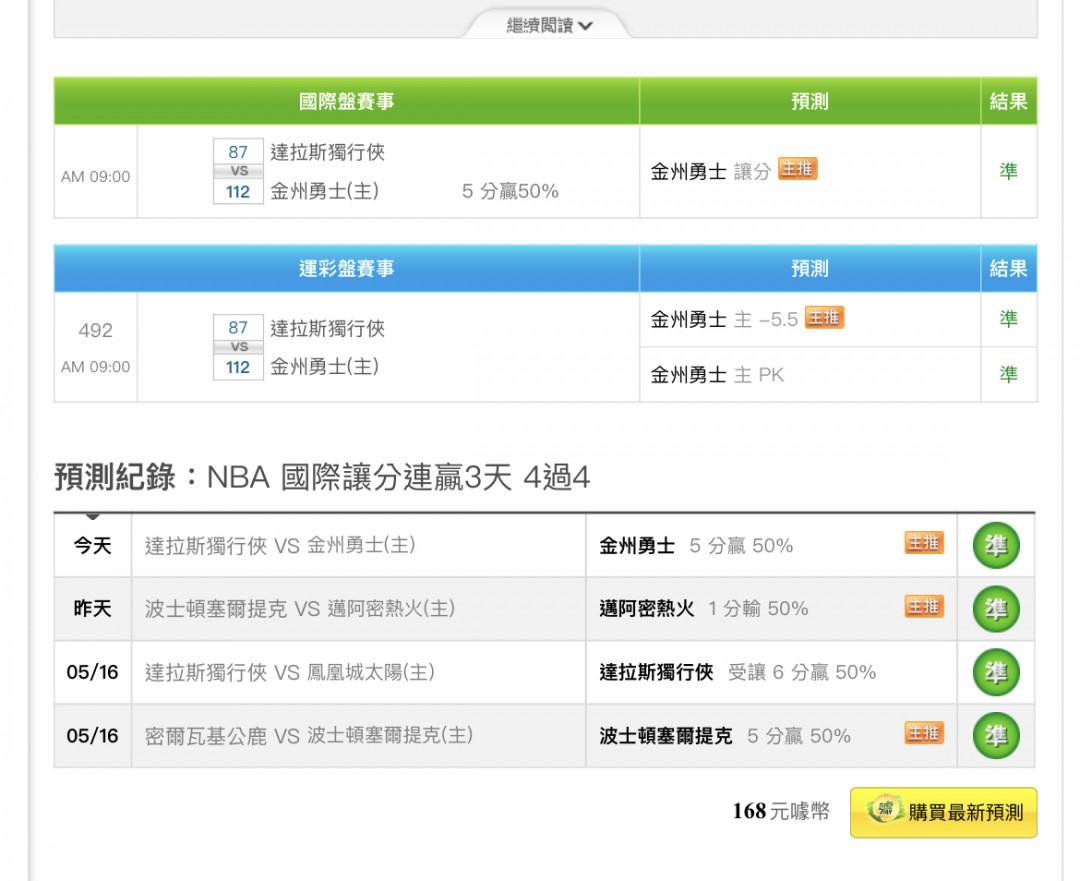Select the 金州勇士 讓分 prediction
Screen dimensions: 1080x881
pyautogui.click(x=710, y=171)
